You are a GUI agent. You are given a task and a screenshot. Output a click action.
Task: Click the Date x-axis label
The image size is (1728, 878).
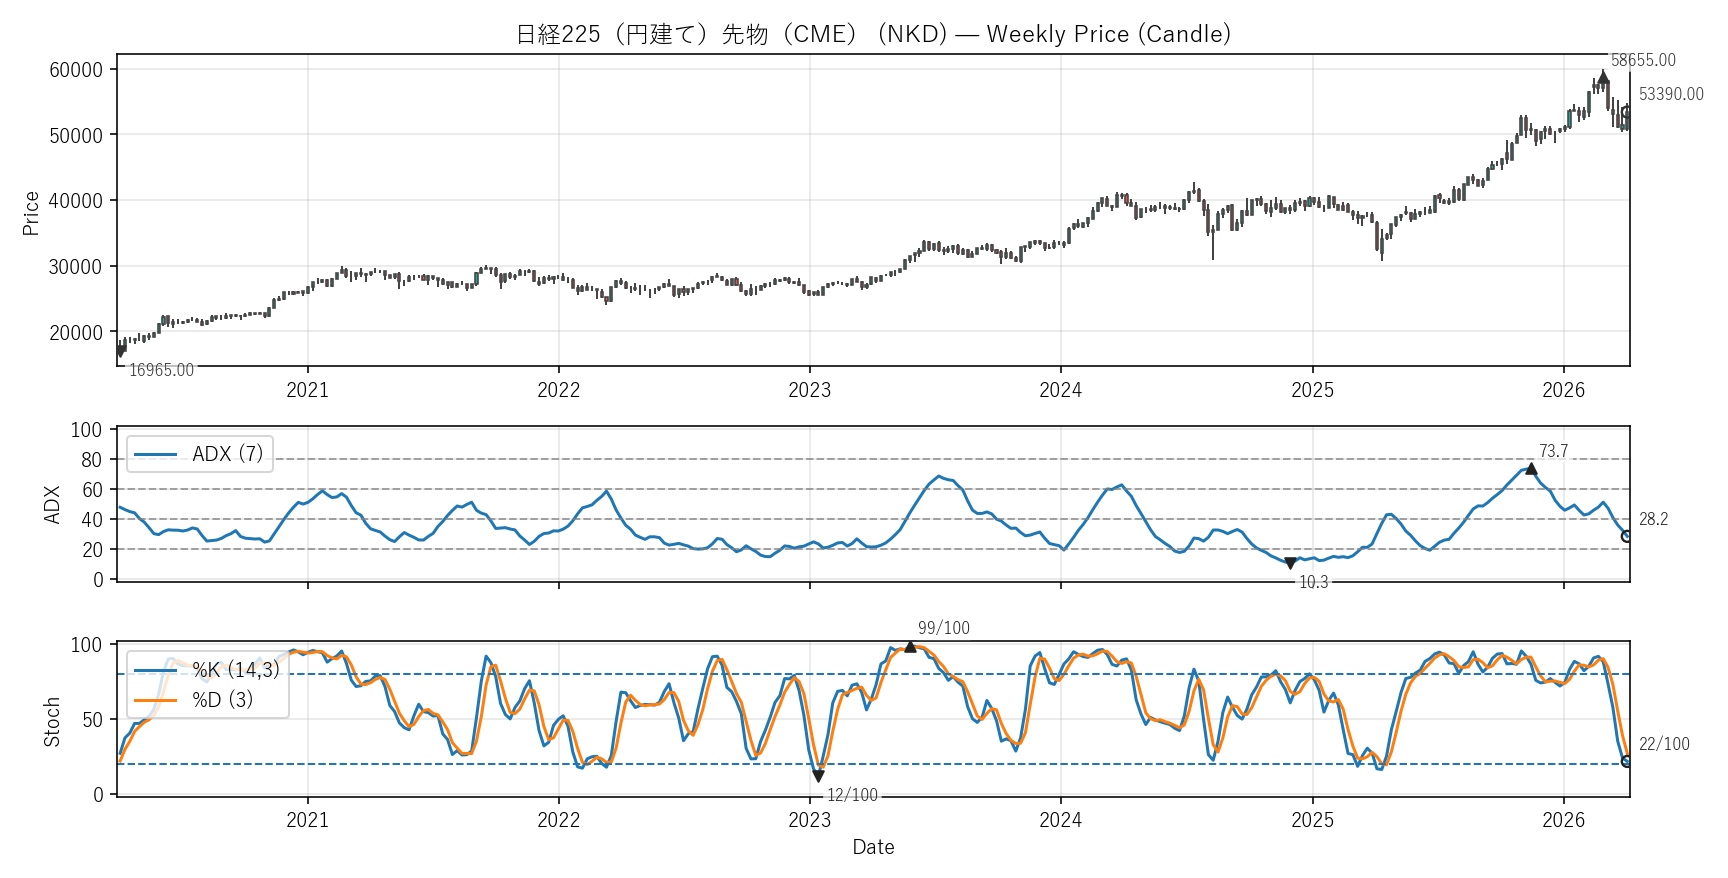(x=873, y=847)
